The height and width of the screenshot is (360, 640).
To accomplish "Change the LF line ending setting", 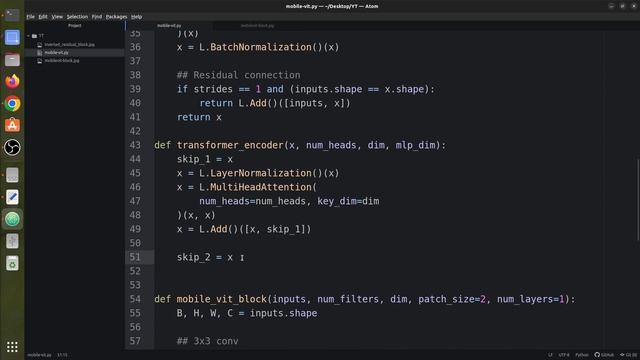I will tap(550, 355).
